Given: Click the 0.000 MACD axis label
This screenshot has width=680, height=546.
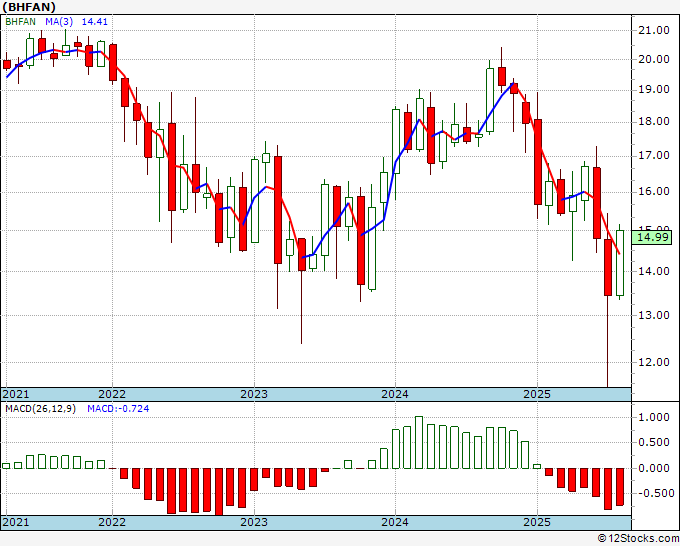Looking at the screenshot, I should pos(654,468).
